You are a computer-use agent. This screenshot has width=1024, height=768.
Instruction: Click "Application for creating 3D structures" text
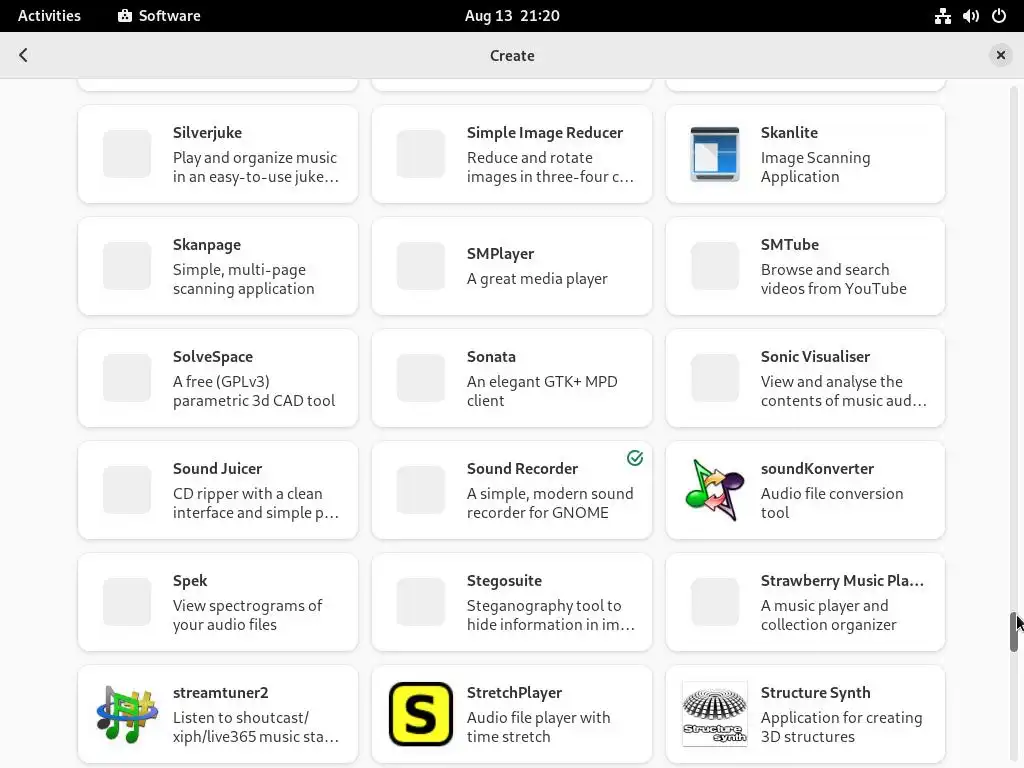click(x=841, y=727)
